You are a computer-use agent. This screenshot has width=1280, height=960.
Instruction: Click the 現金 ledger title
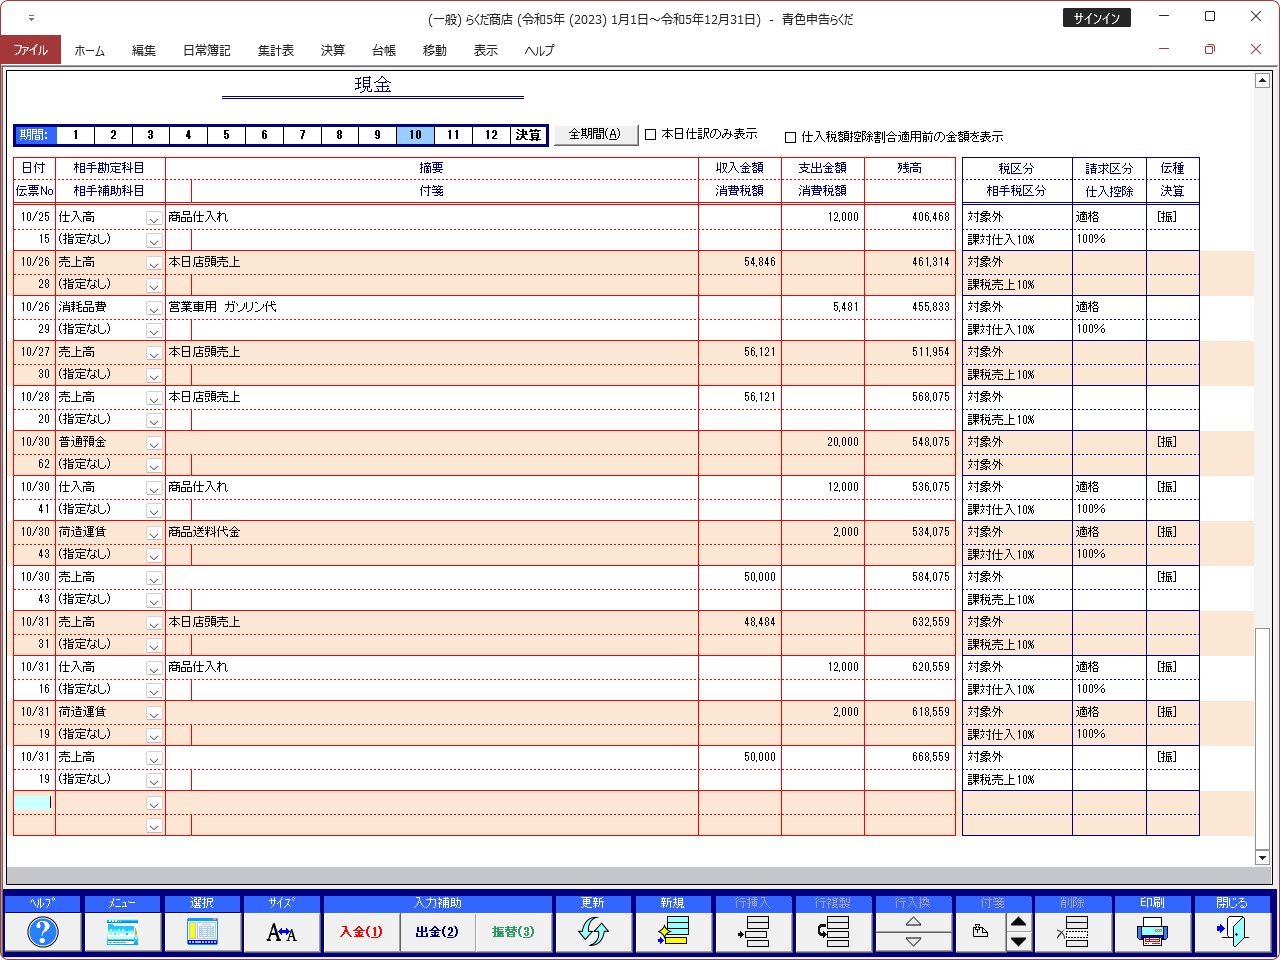373,85
